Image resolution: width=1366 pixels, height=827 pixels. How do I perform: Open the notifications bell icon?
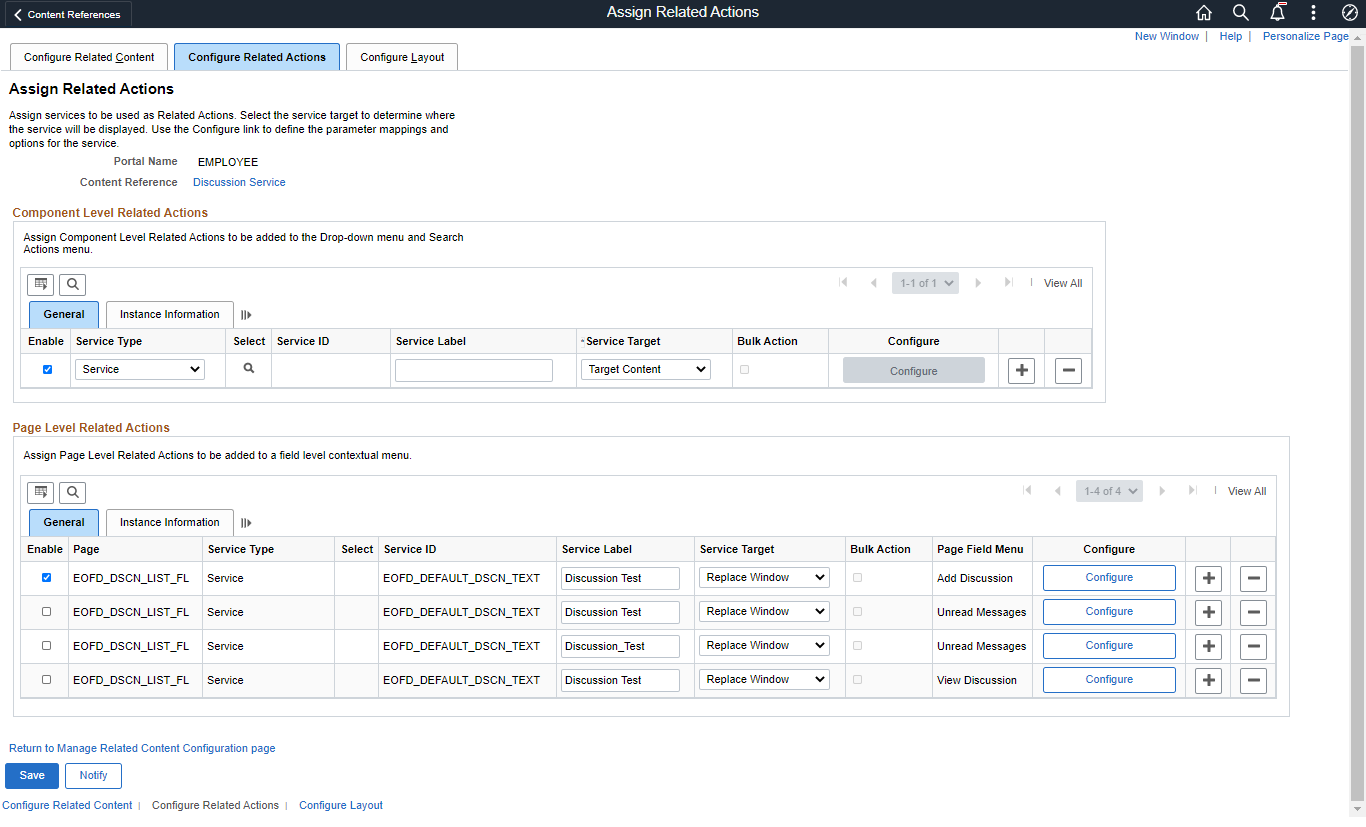click(1277, 13)
